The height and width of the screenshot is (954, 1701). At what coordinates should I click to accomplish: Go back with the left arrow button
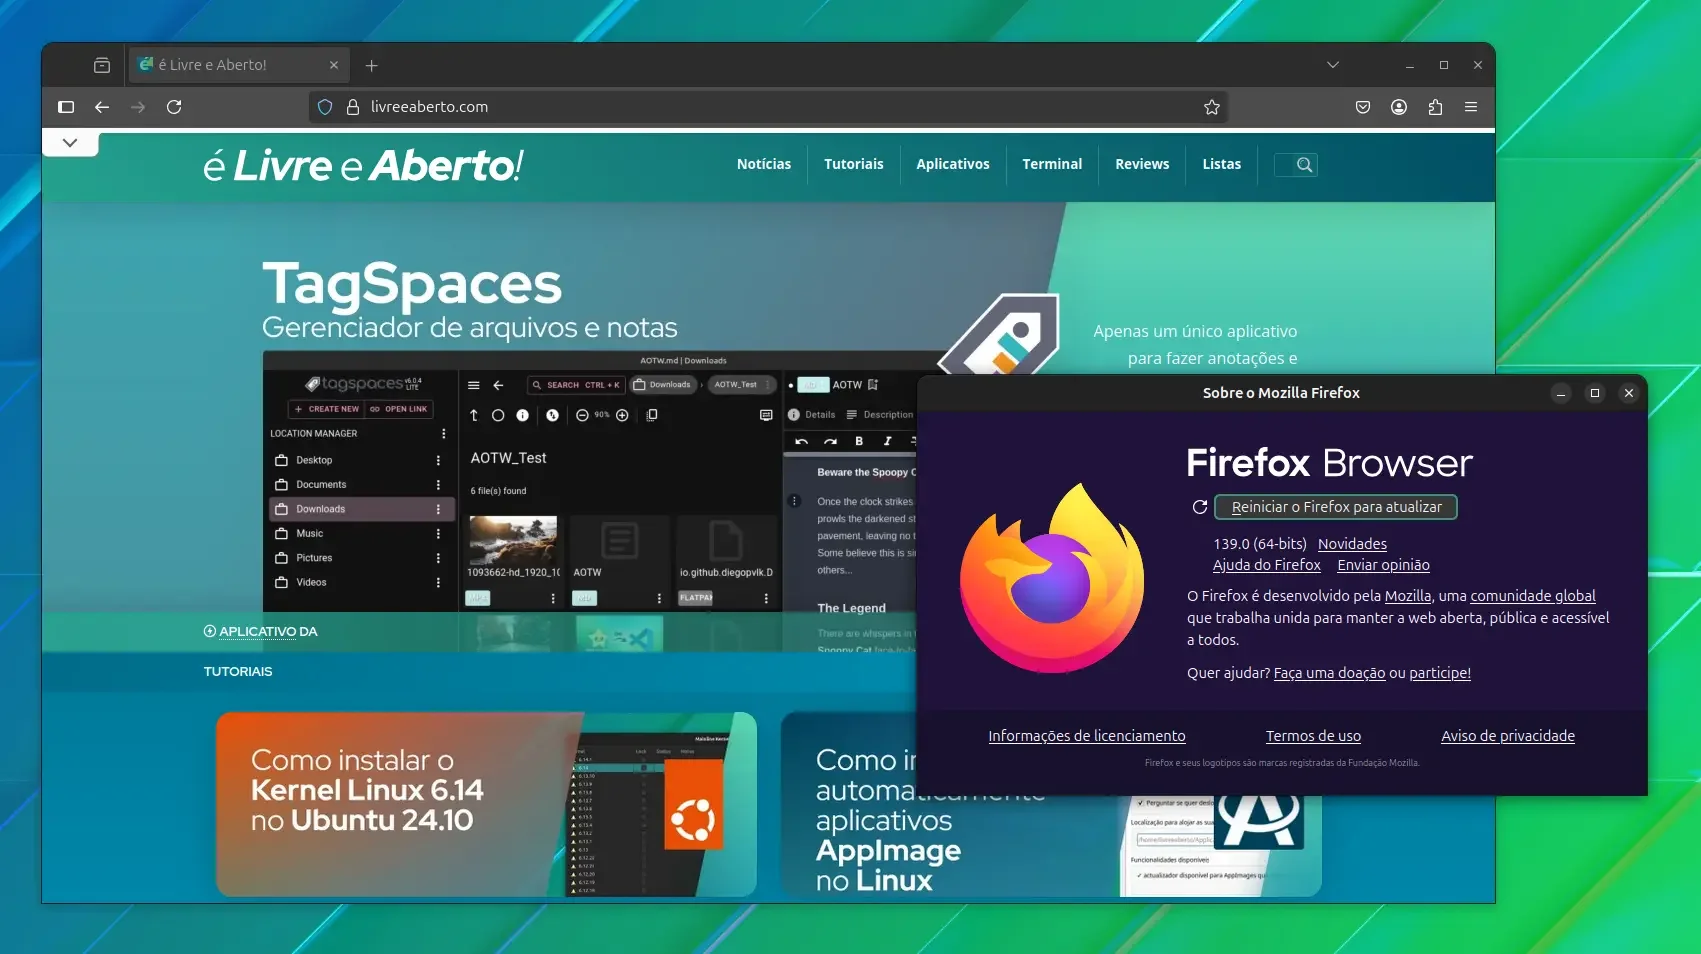pos(102,107)
